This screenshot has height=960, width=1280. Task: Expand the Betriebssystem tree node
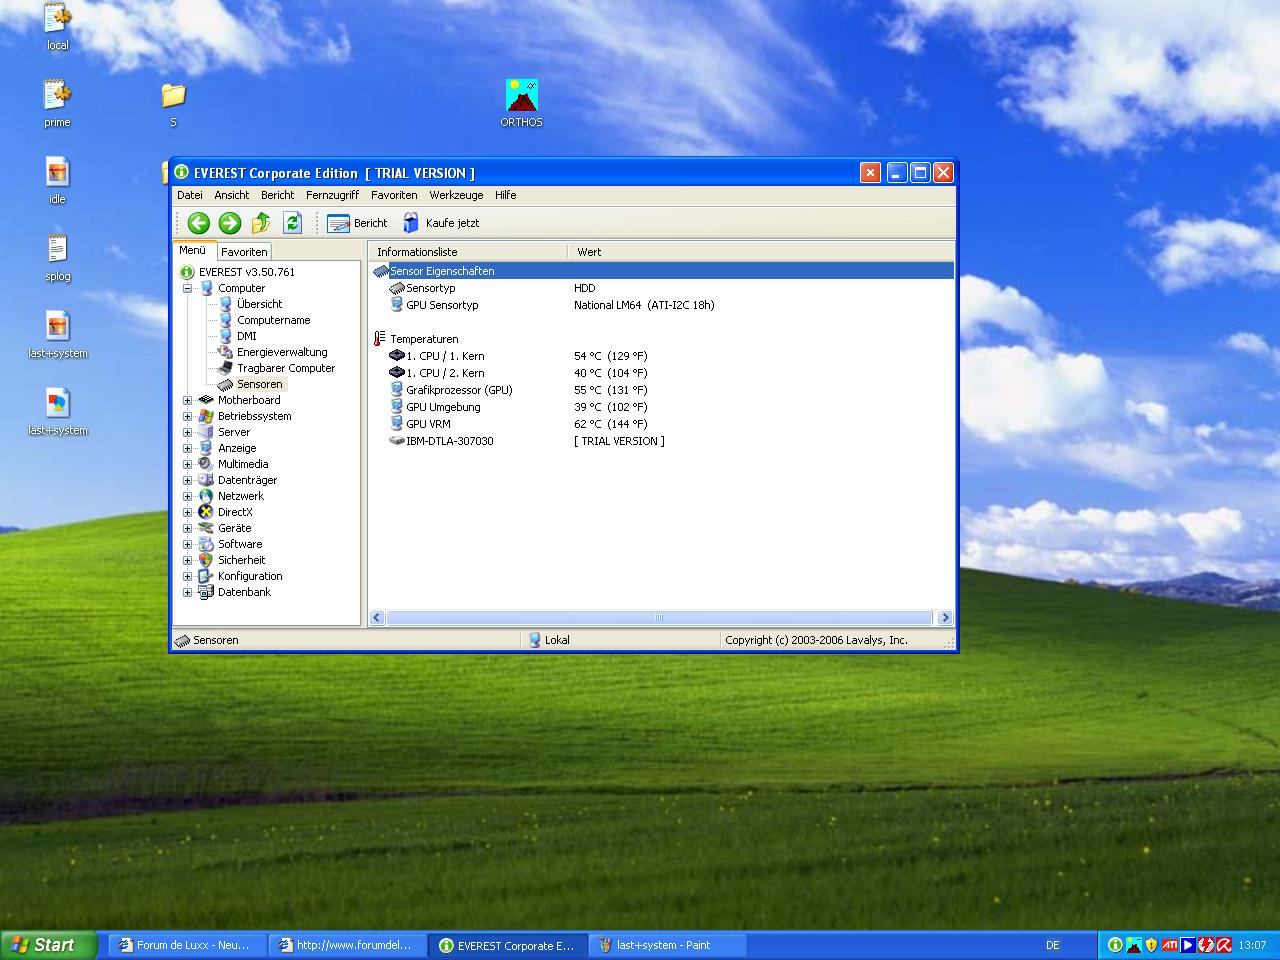187,416
